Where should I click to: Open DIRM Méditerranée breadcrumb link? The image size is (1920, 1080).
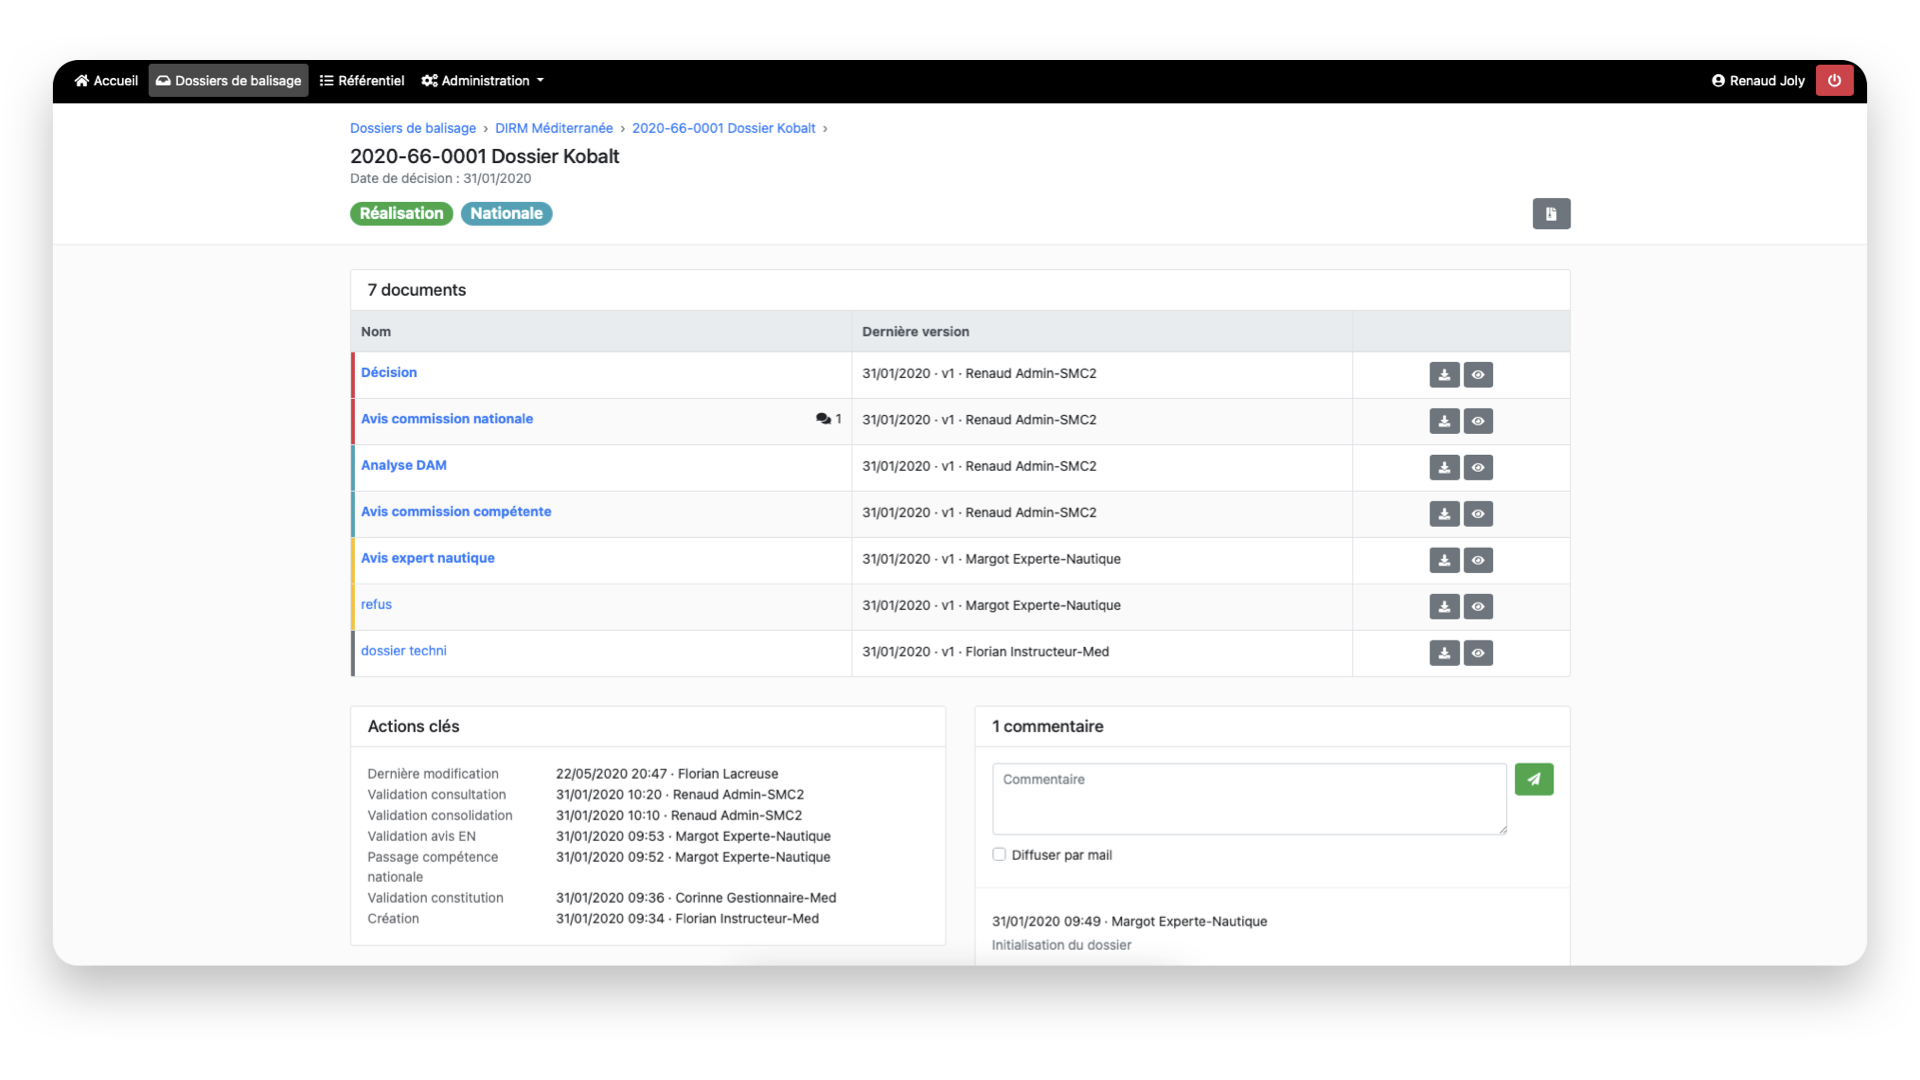553,128
